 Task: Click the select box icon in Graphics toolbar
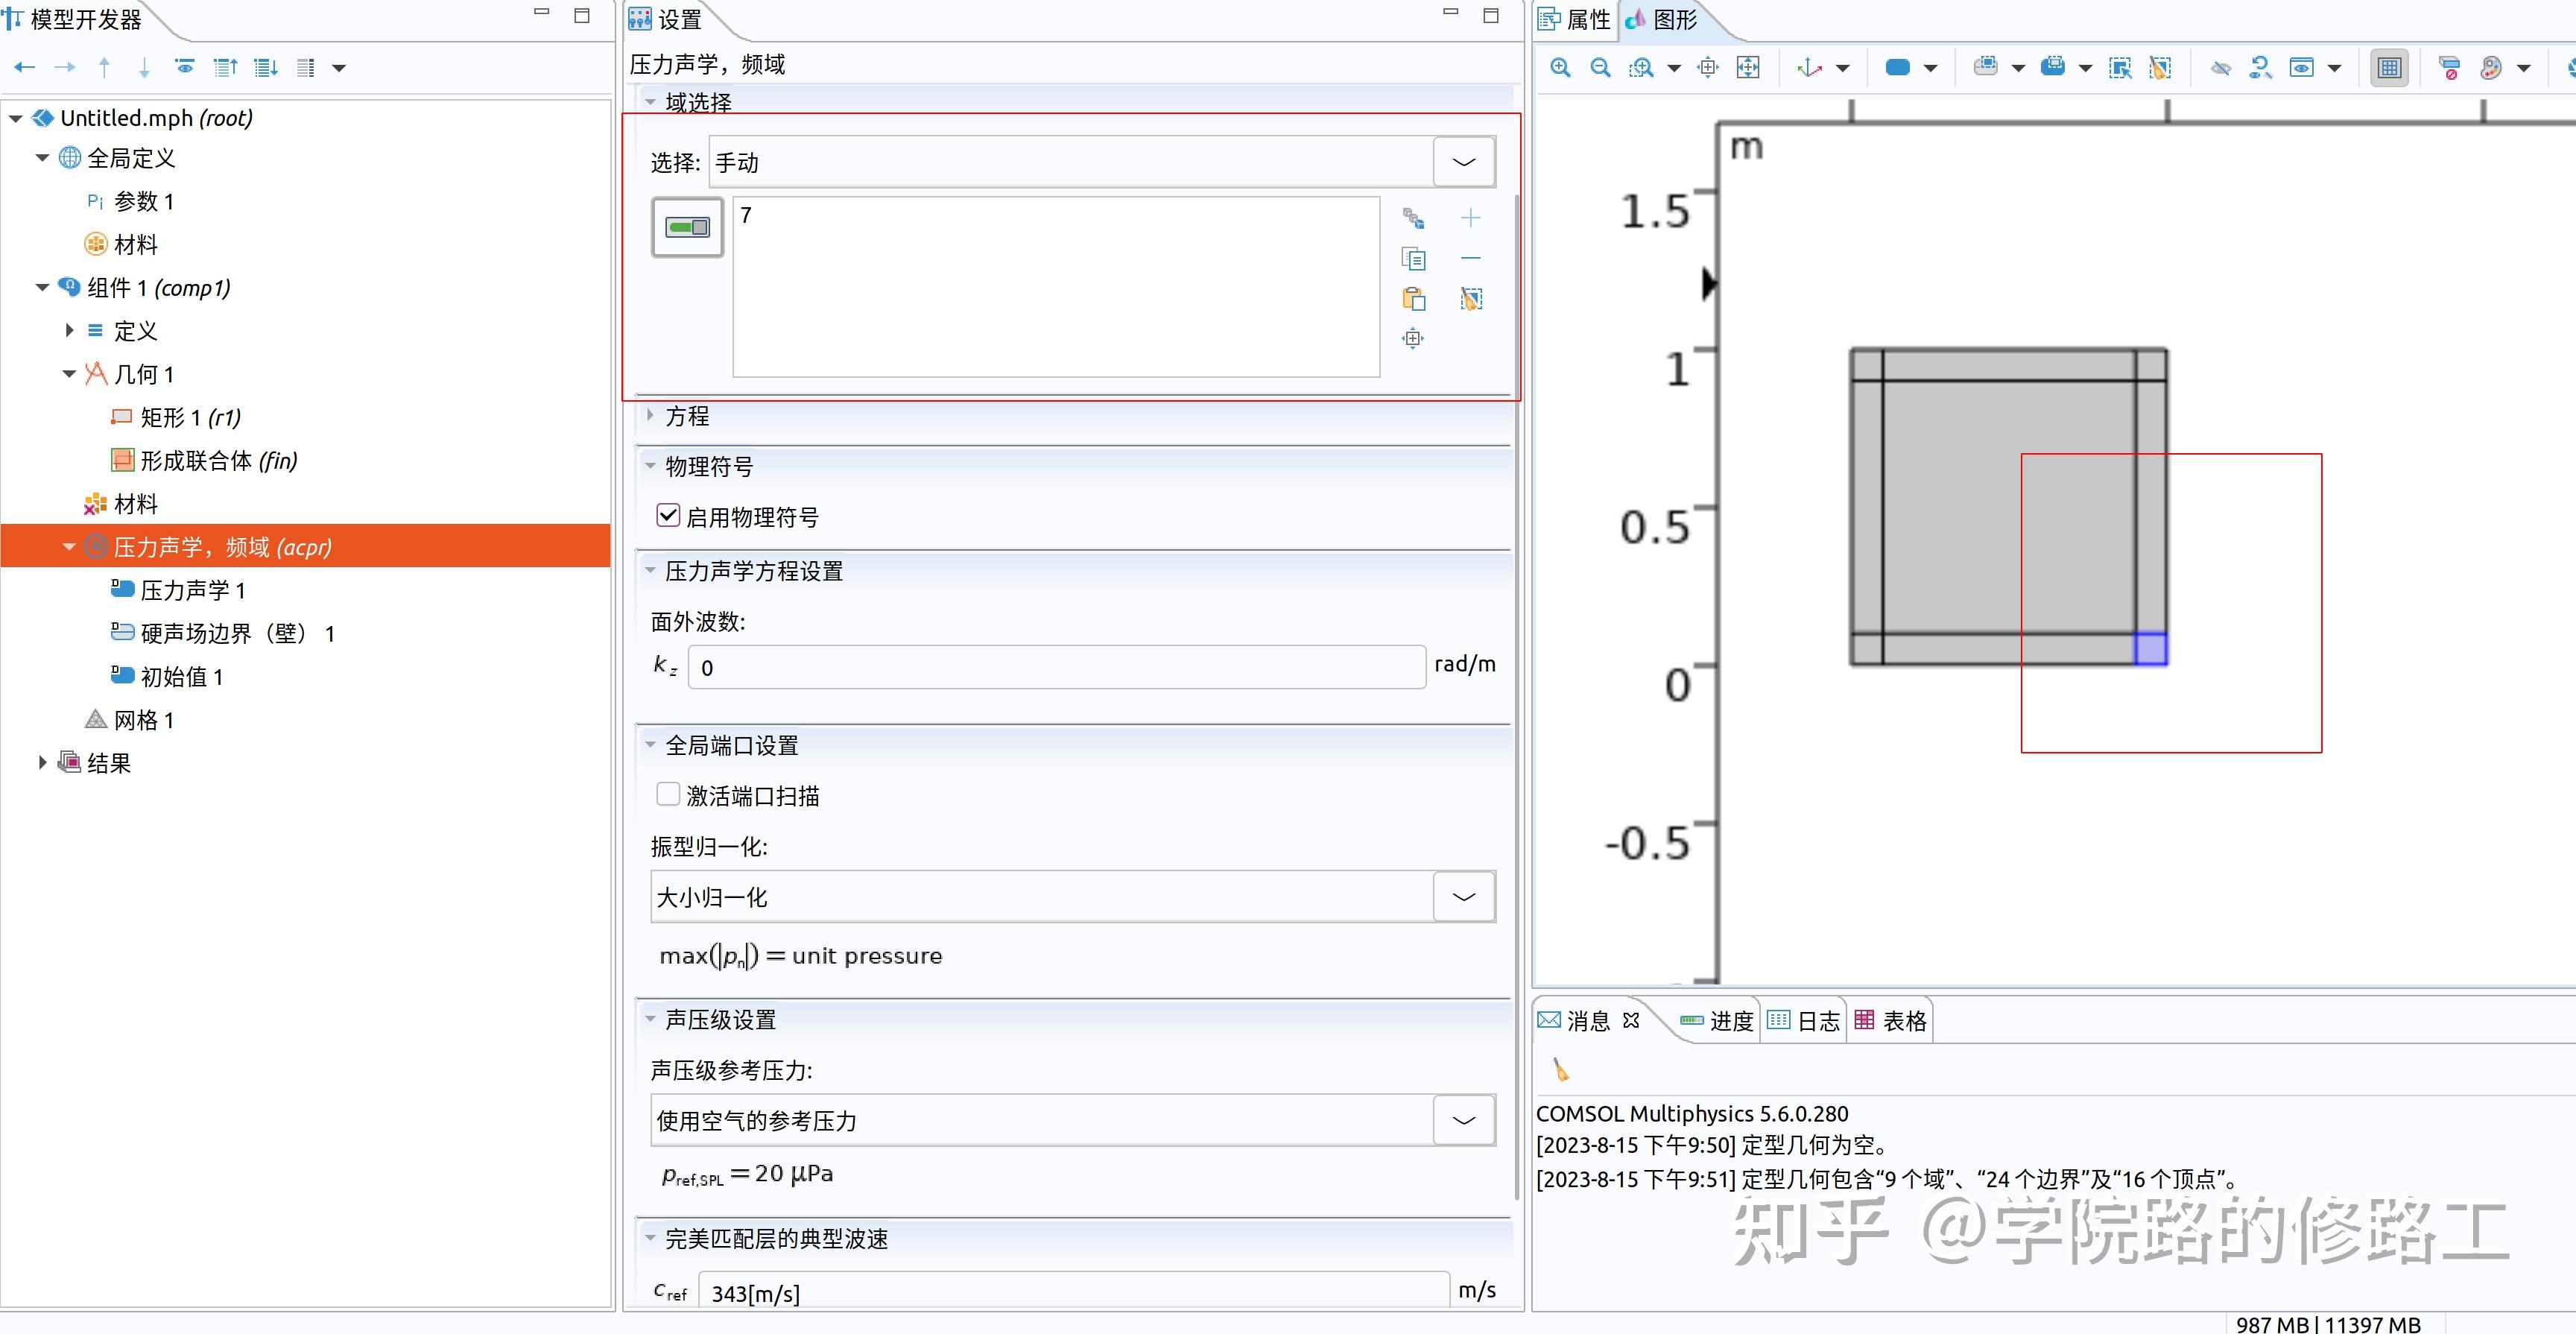pyautogui.click(x=1986, y=67)
